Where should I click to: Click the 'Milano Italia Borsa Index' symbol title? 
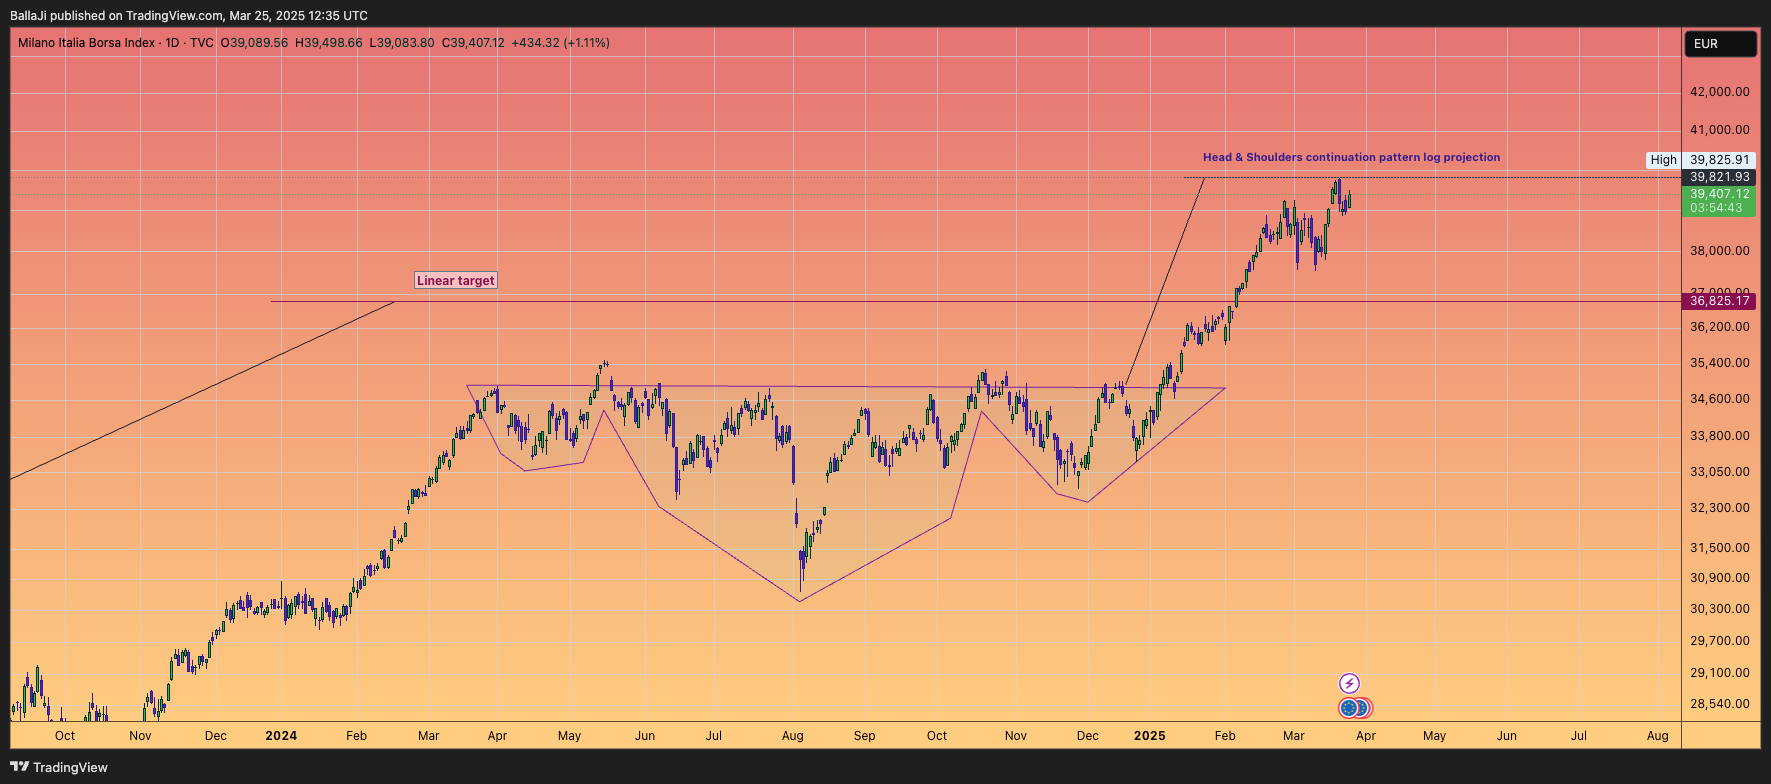(87, 43)
